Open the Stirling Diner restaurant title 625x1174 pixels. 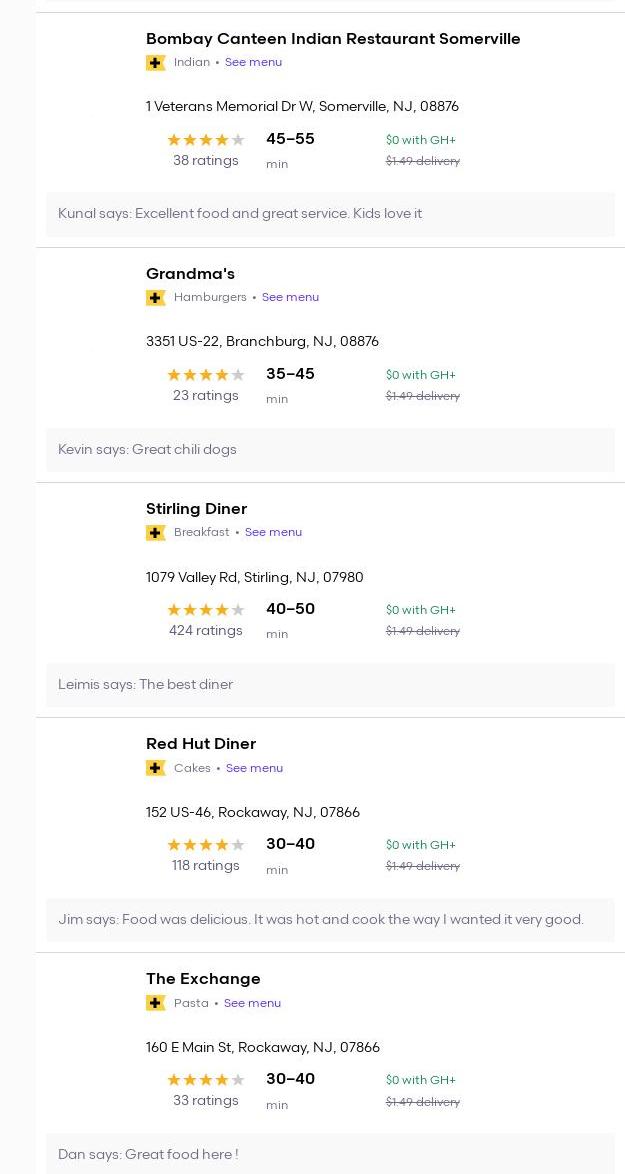[x=196, y=509]
